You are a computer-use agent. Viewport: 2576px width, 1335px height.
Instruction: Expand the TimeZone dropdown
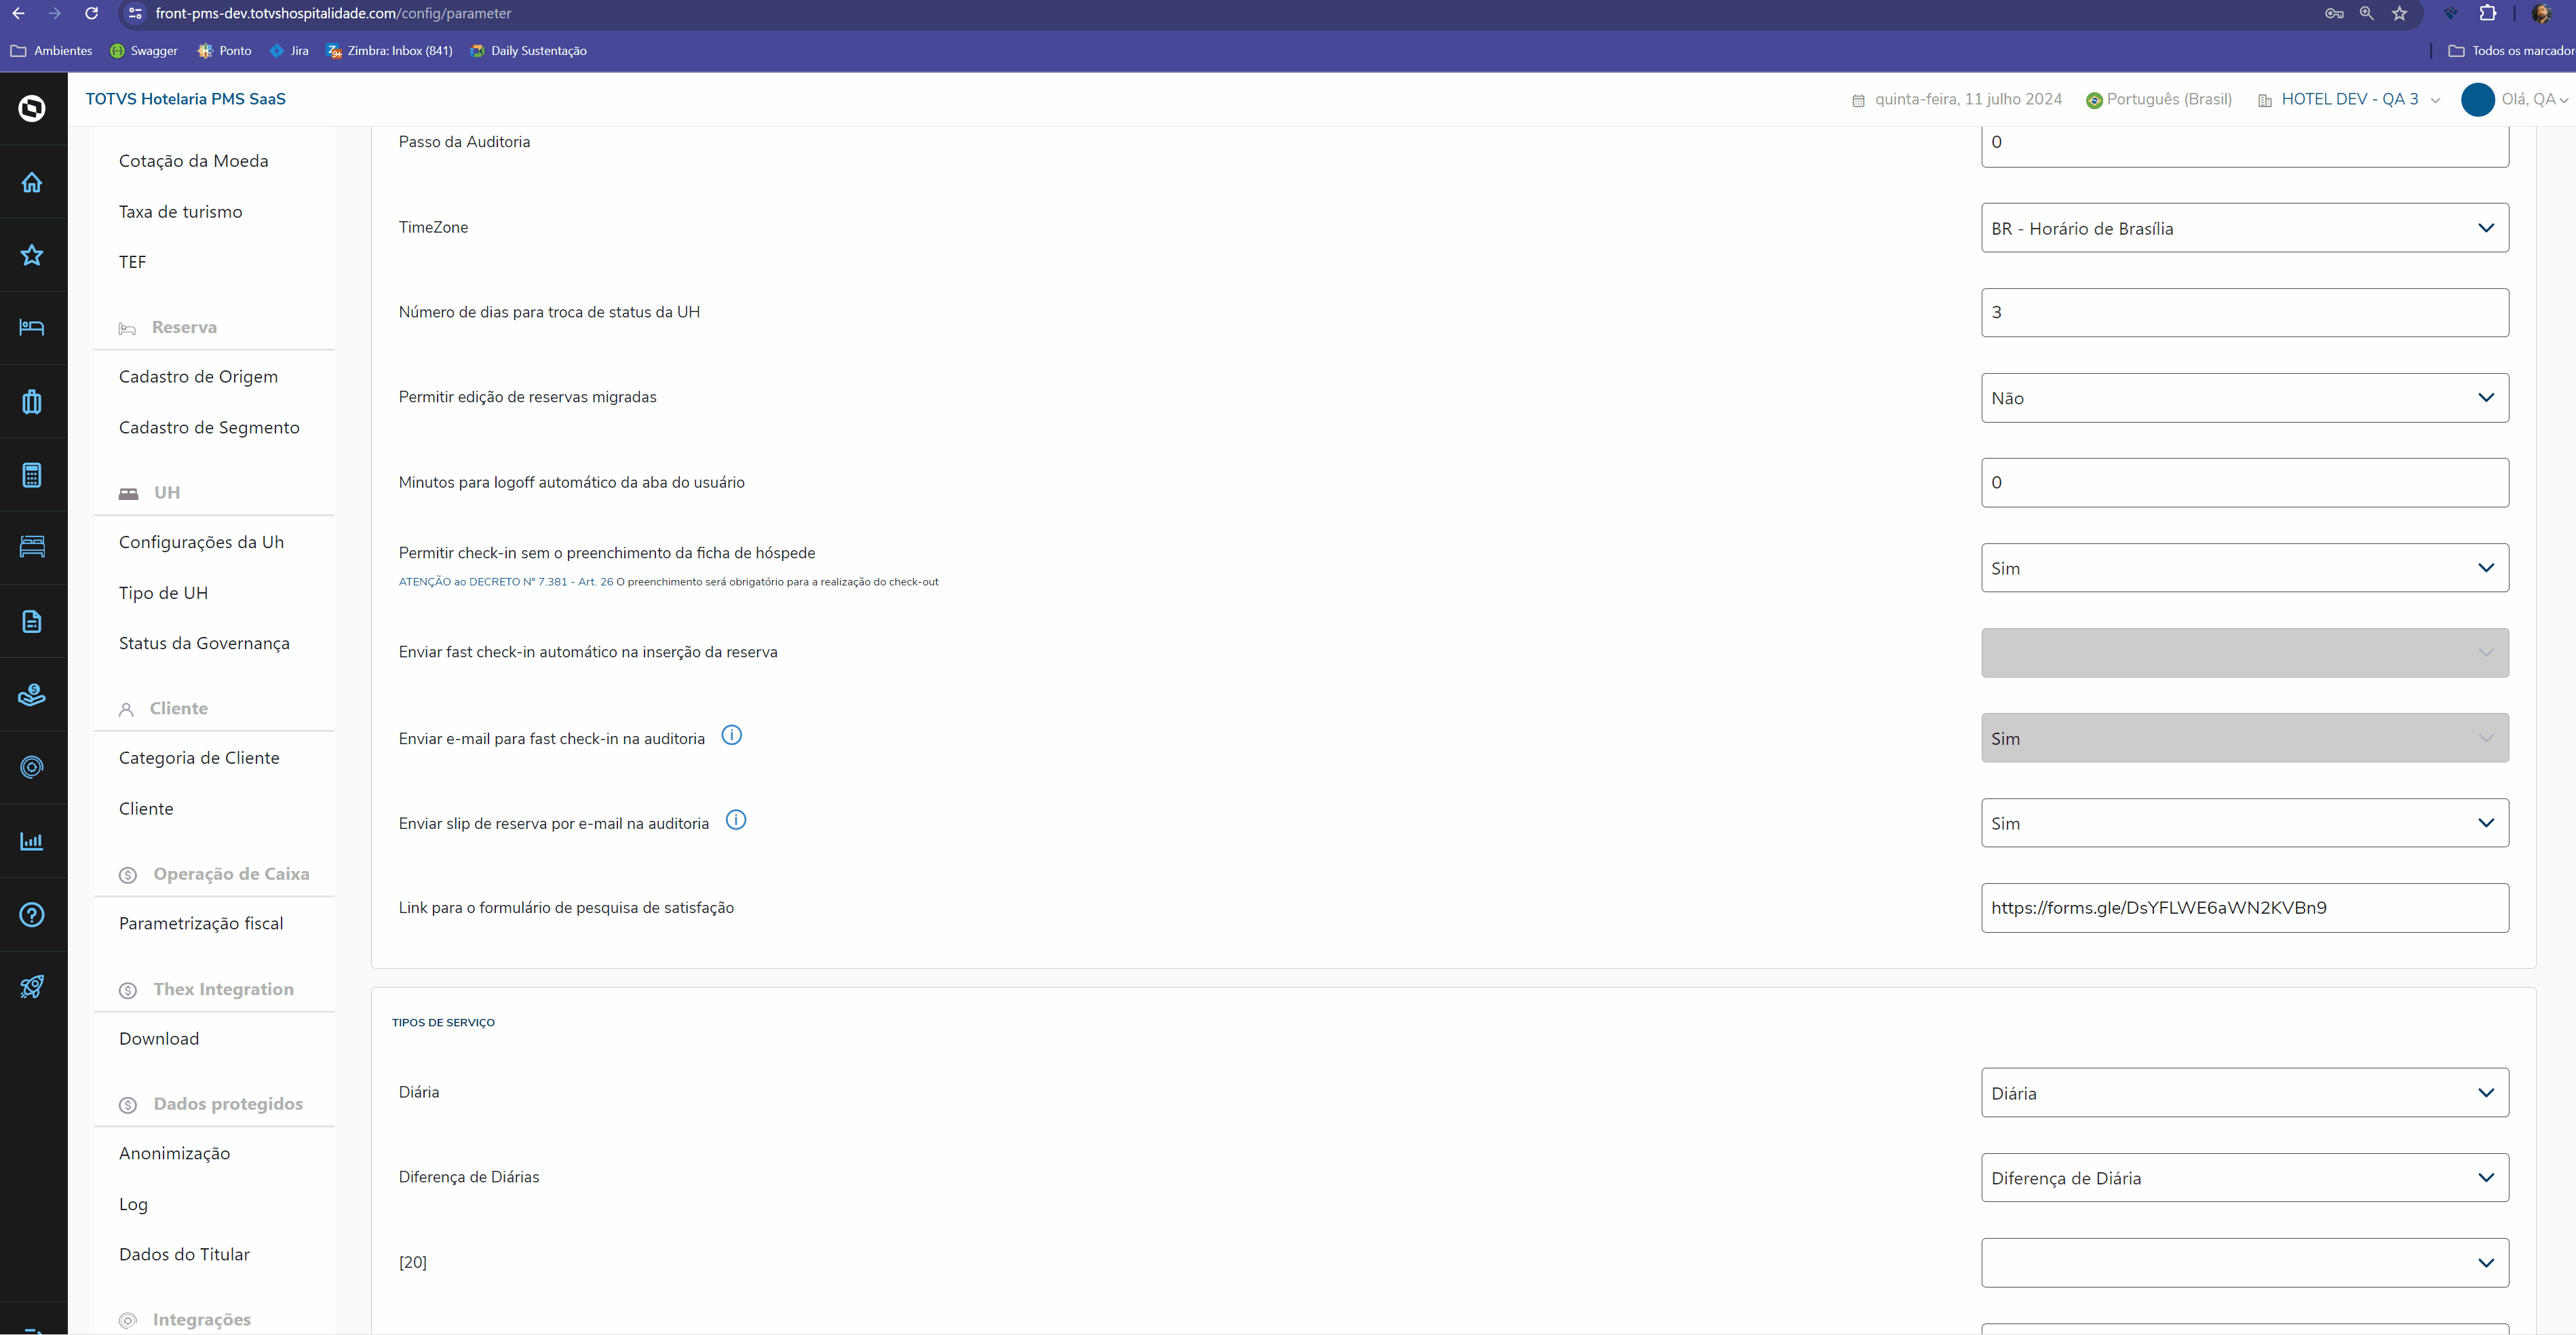coord(2243,228)
